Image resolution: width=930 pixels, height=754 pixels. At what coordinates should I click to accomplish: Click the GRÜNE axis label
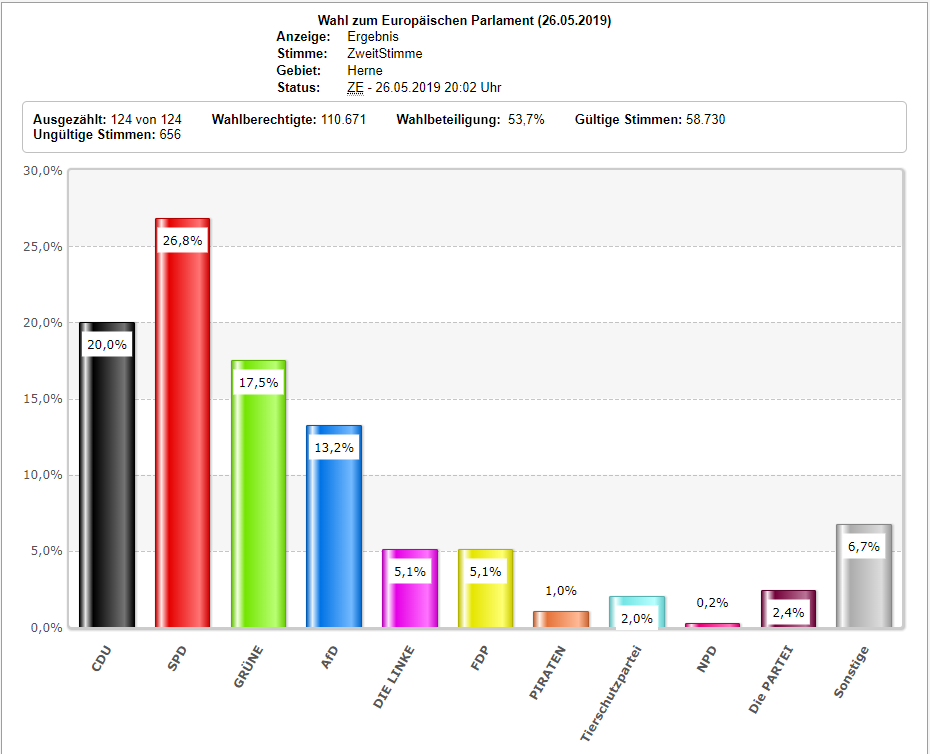[248, 667]
